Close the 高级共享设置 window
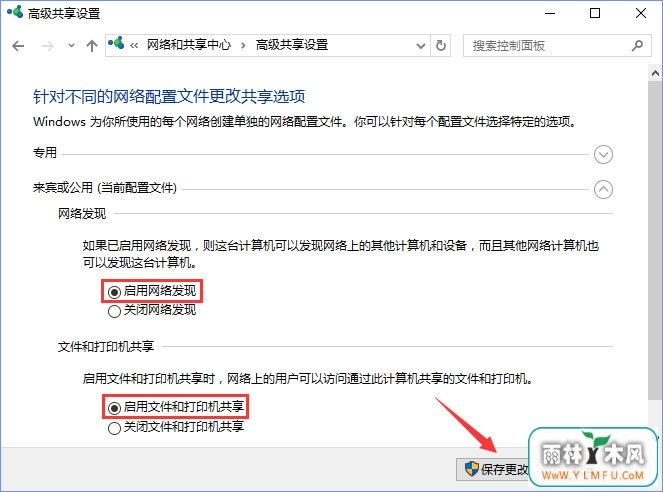 coord(641,14)
